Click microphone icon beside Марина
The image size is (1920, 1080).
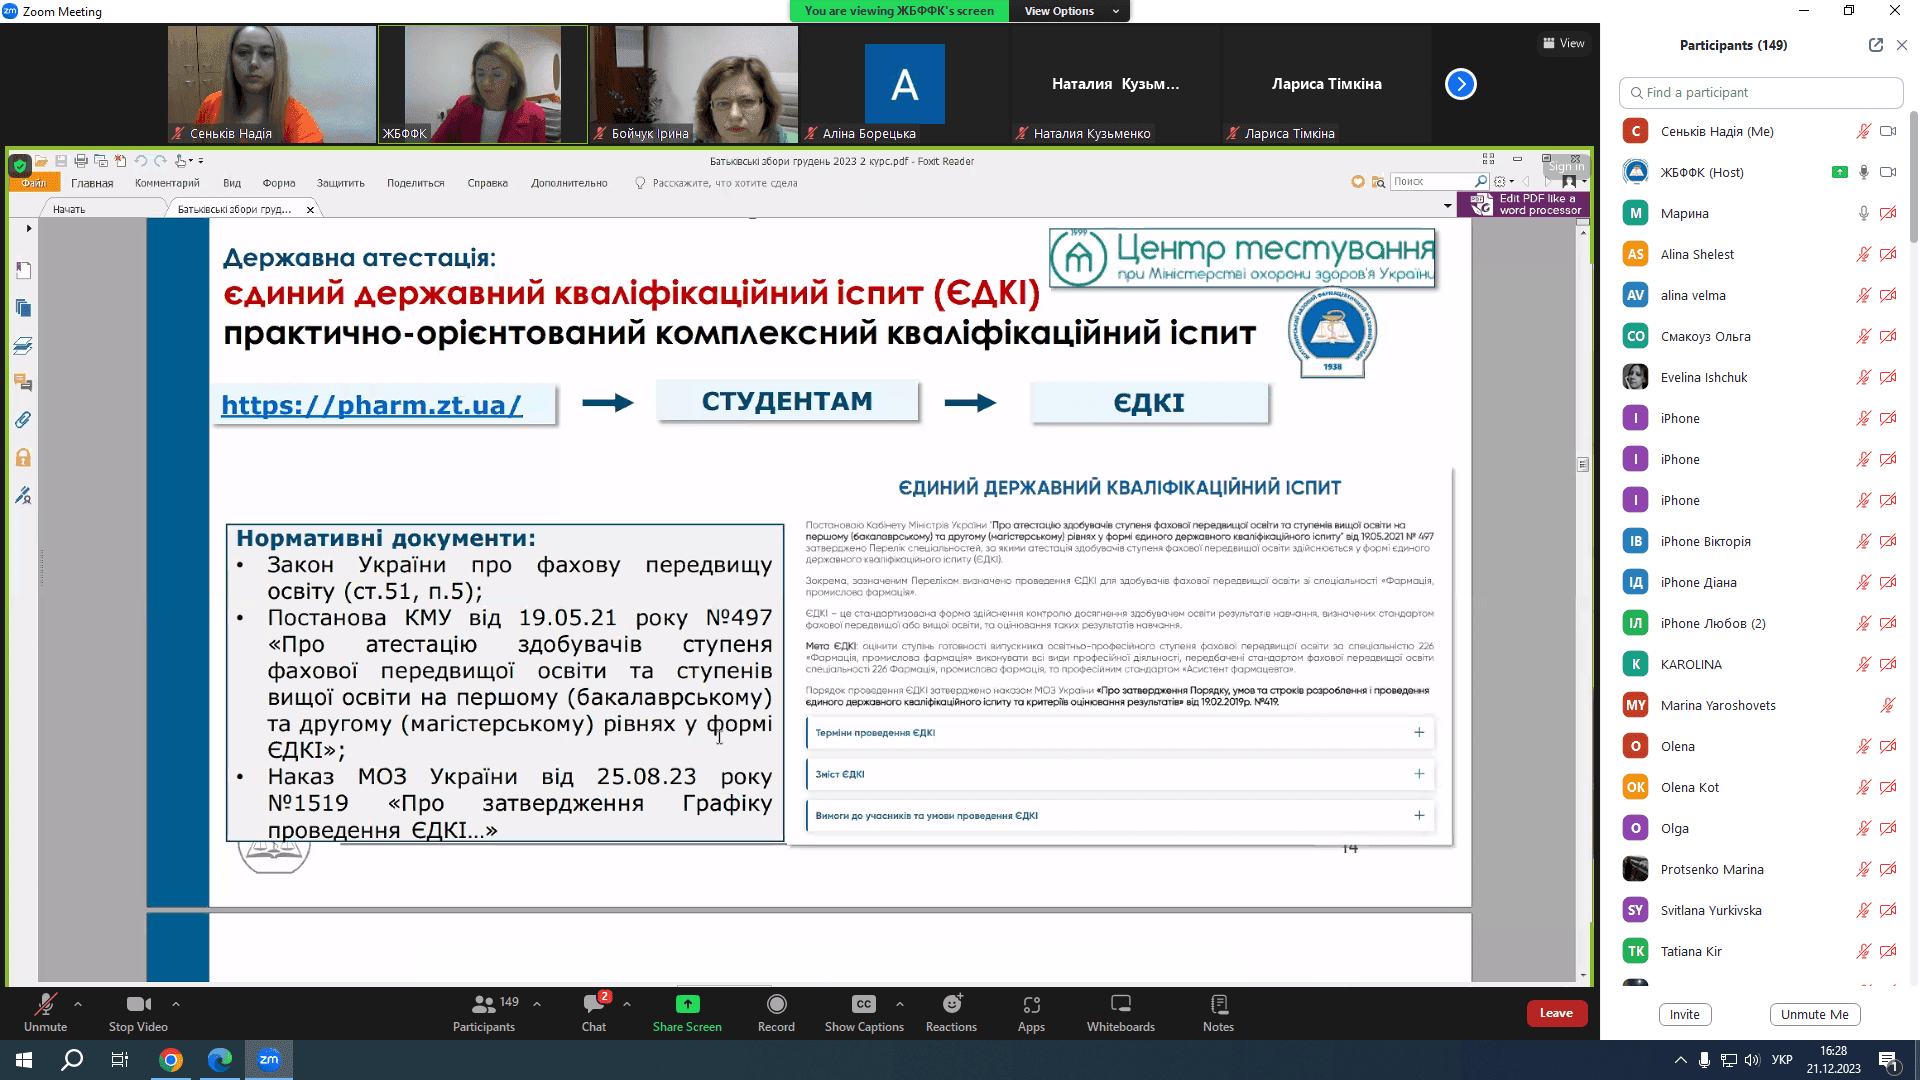tap(1864, 213)
